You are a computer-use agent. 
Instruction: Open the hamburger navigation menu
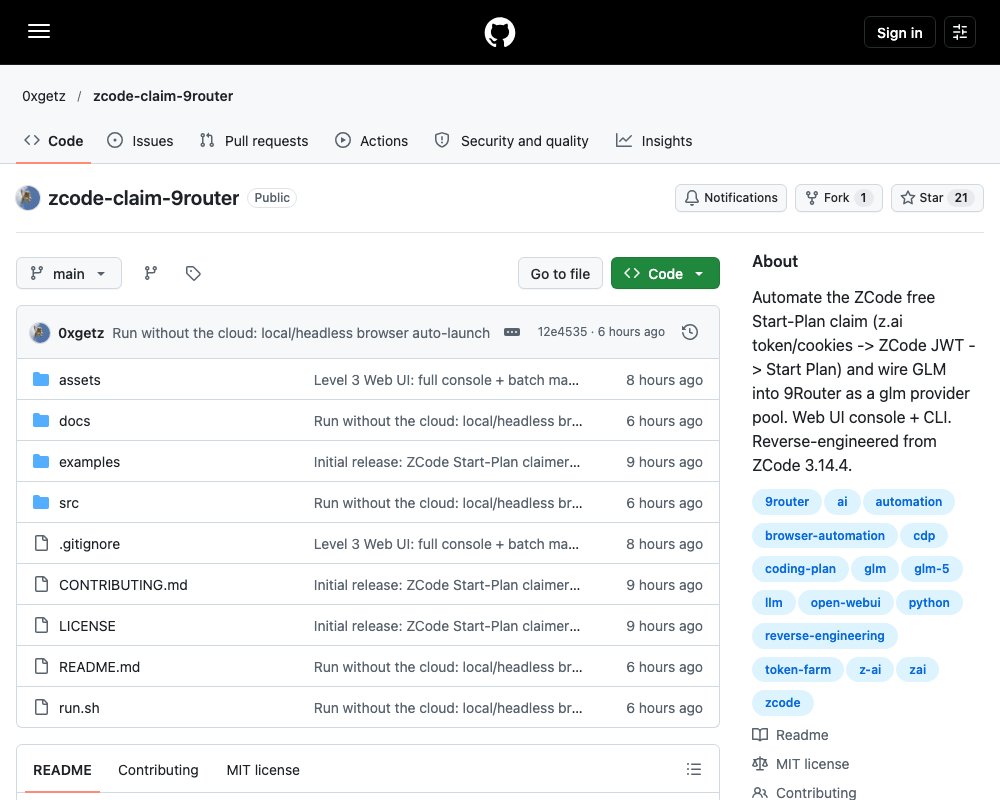click(39, 31)
